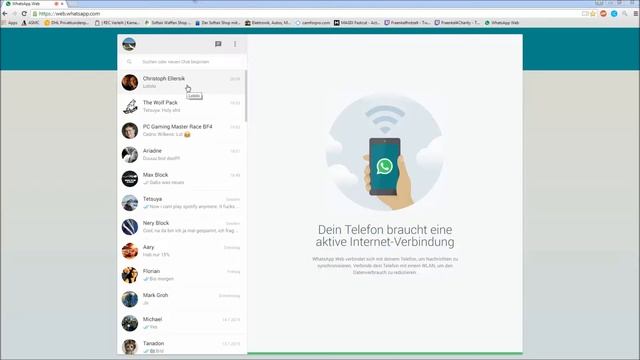This screenshot has height=360, width=640.
Task: Open the three-dot menu above the chat list
Action: [x=235, y=44]
